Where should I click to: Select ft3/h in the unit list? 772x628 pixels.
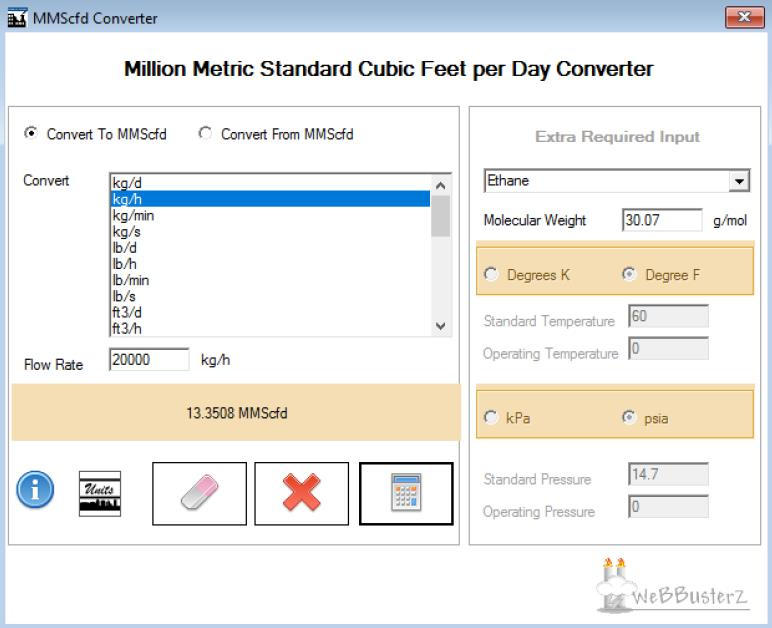[x=270, y=328]
